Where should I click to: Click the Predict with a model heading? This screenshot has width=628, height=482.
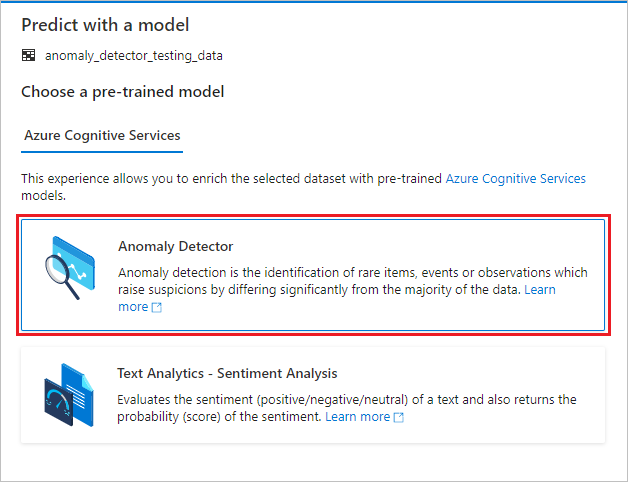tap(105, 25)
